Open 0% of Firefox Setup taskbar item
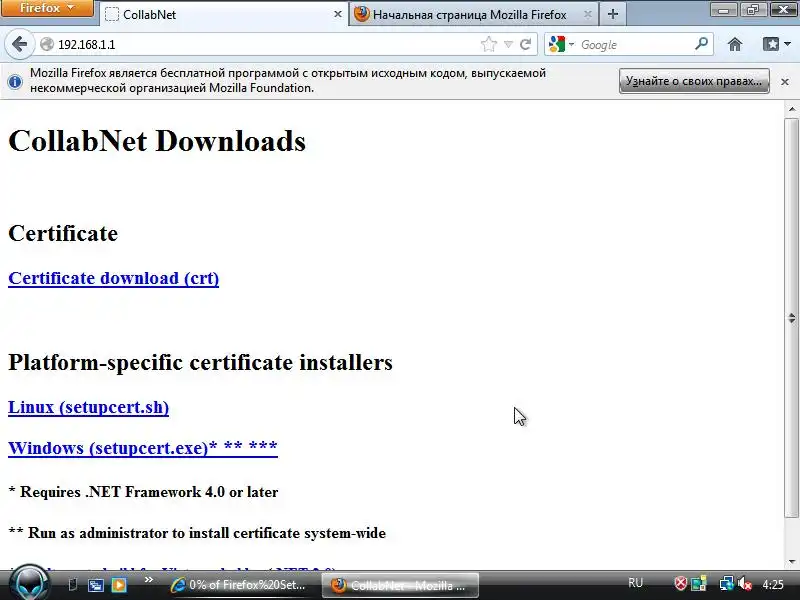This screenshot has width=800, height=600. [240, 585]
